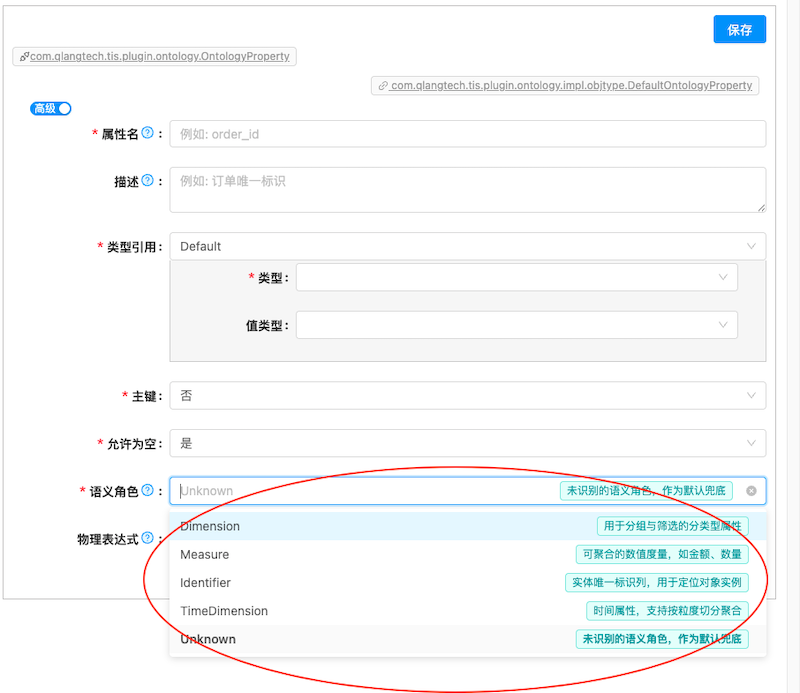Image resolution: width=800 pixels, height=693 pixels.
Task: Click the link icon before OntologyProperty
Action: coord(24,57)
